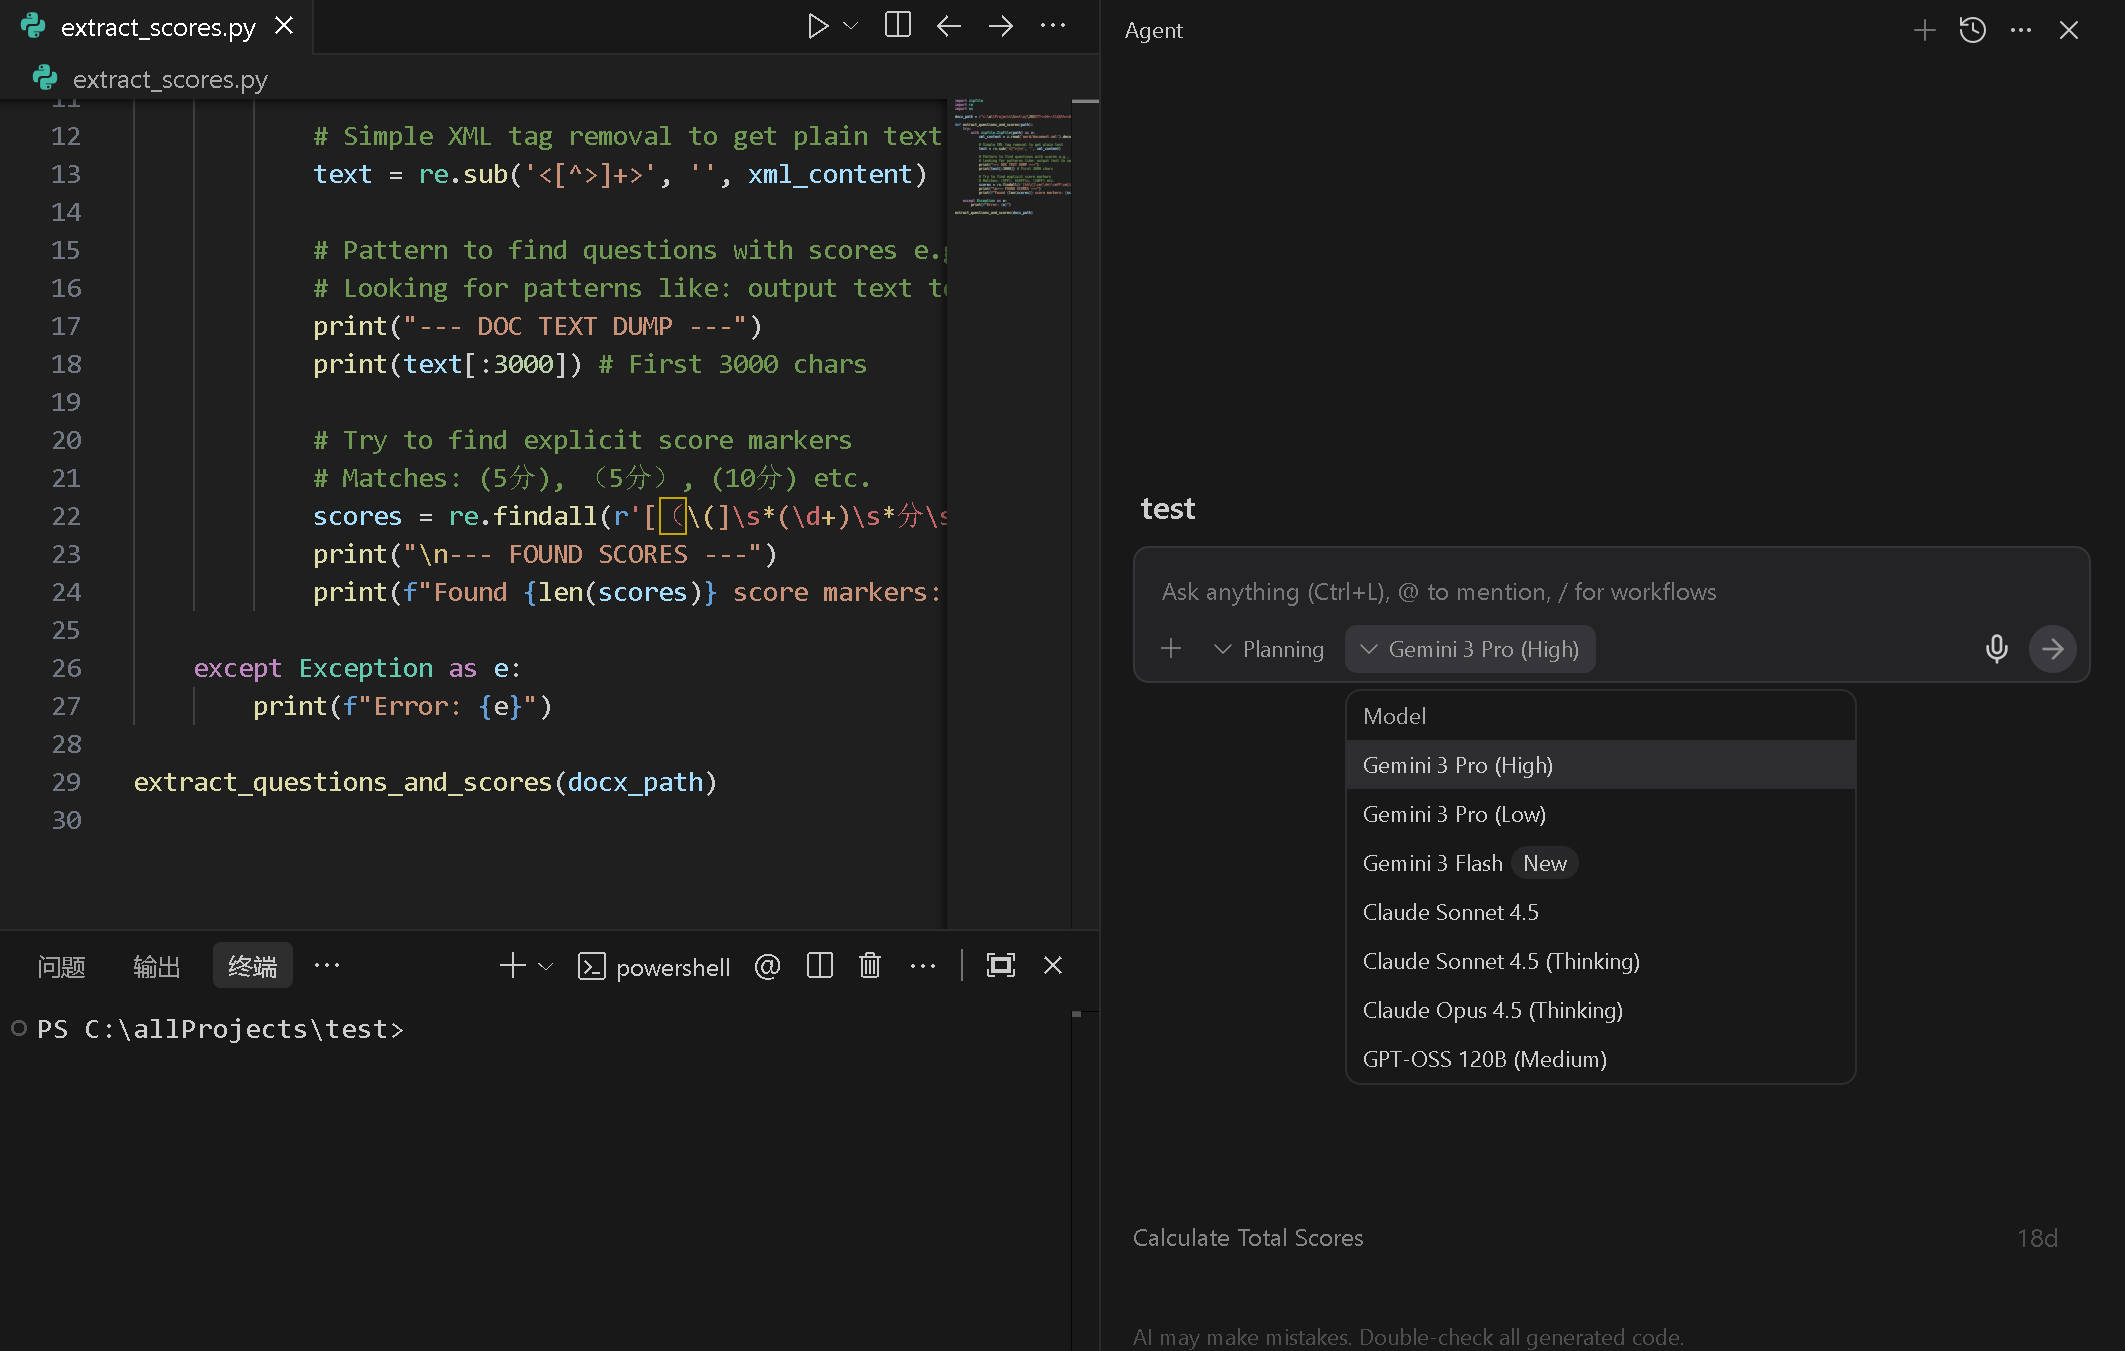Open Calculate Total Scores past conversation
Image resolution: width=2125 pixels, height=1351 pixels.
coord(1248,1238)
